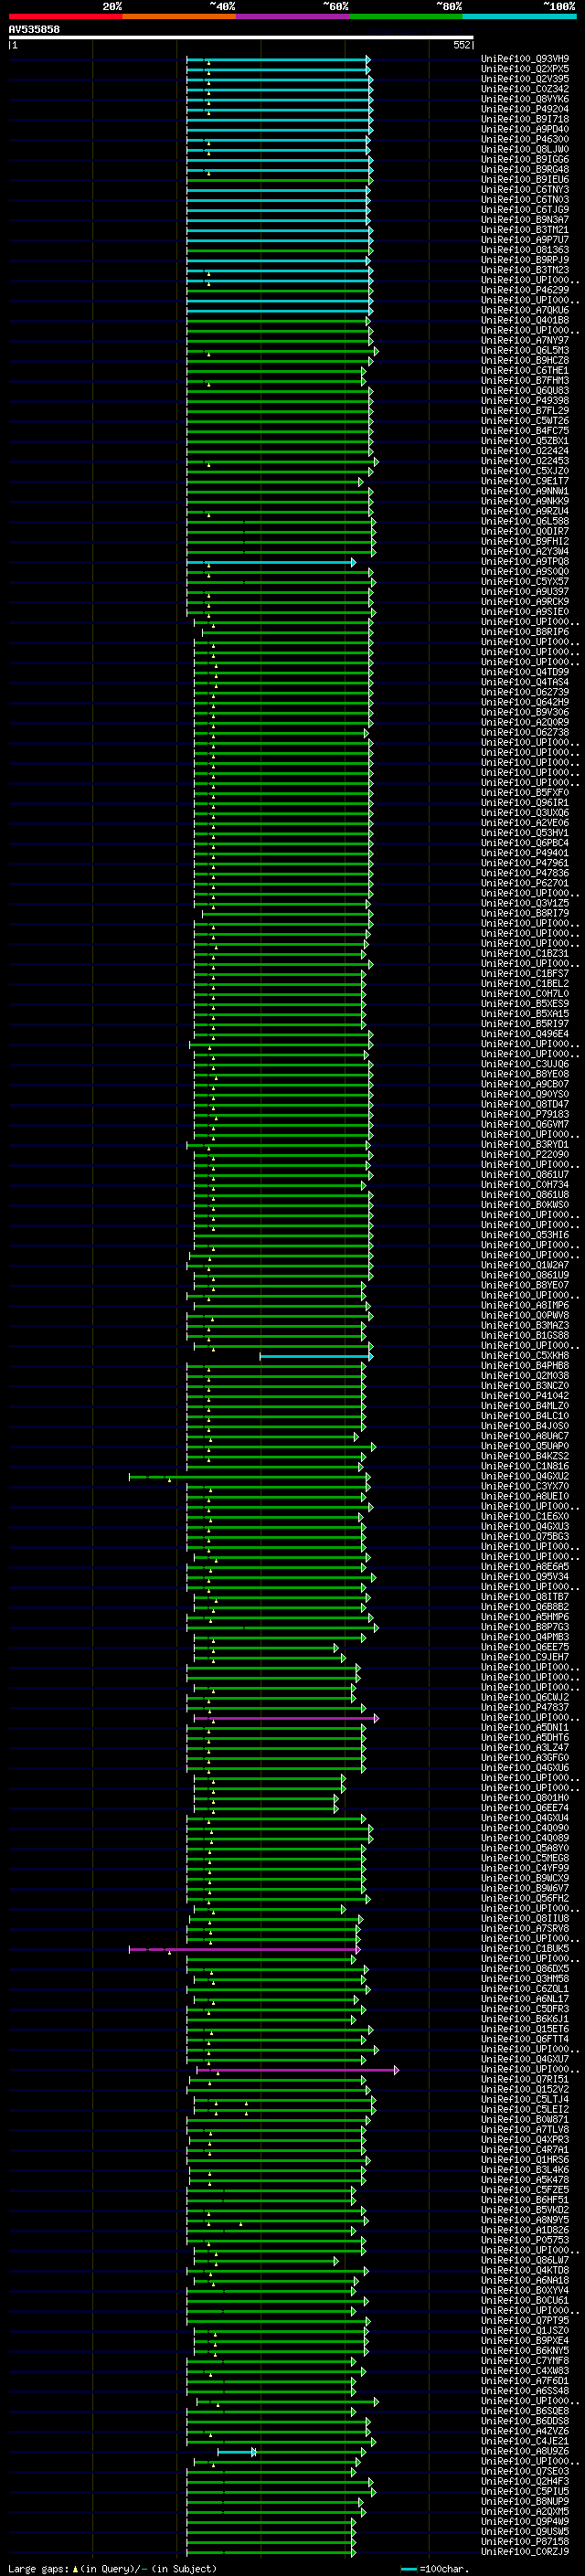This screenshot has height=2576, width=585.
Task: Click UniRef100_Q6L588 label
Action: [525, 521]
